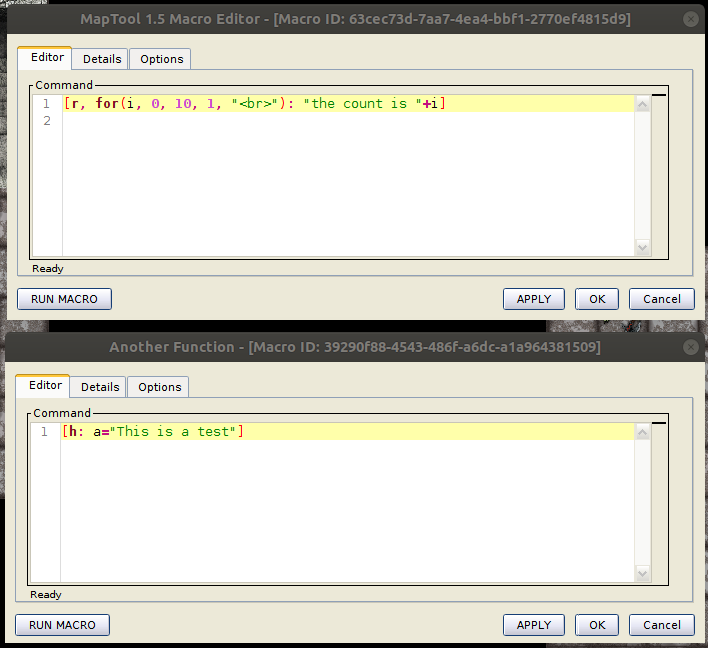Click scroll down arrow in Another Function editor
The height and width of the screenshot is (648, 708).
[643, 573]
